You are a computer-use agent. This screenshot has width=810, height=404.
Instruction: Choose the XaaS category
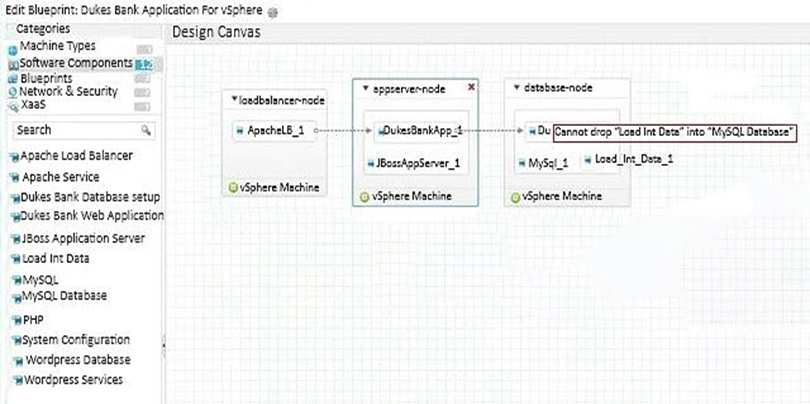click(x=34, y=104)
